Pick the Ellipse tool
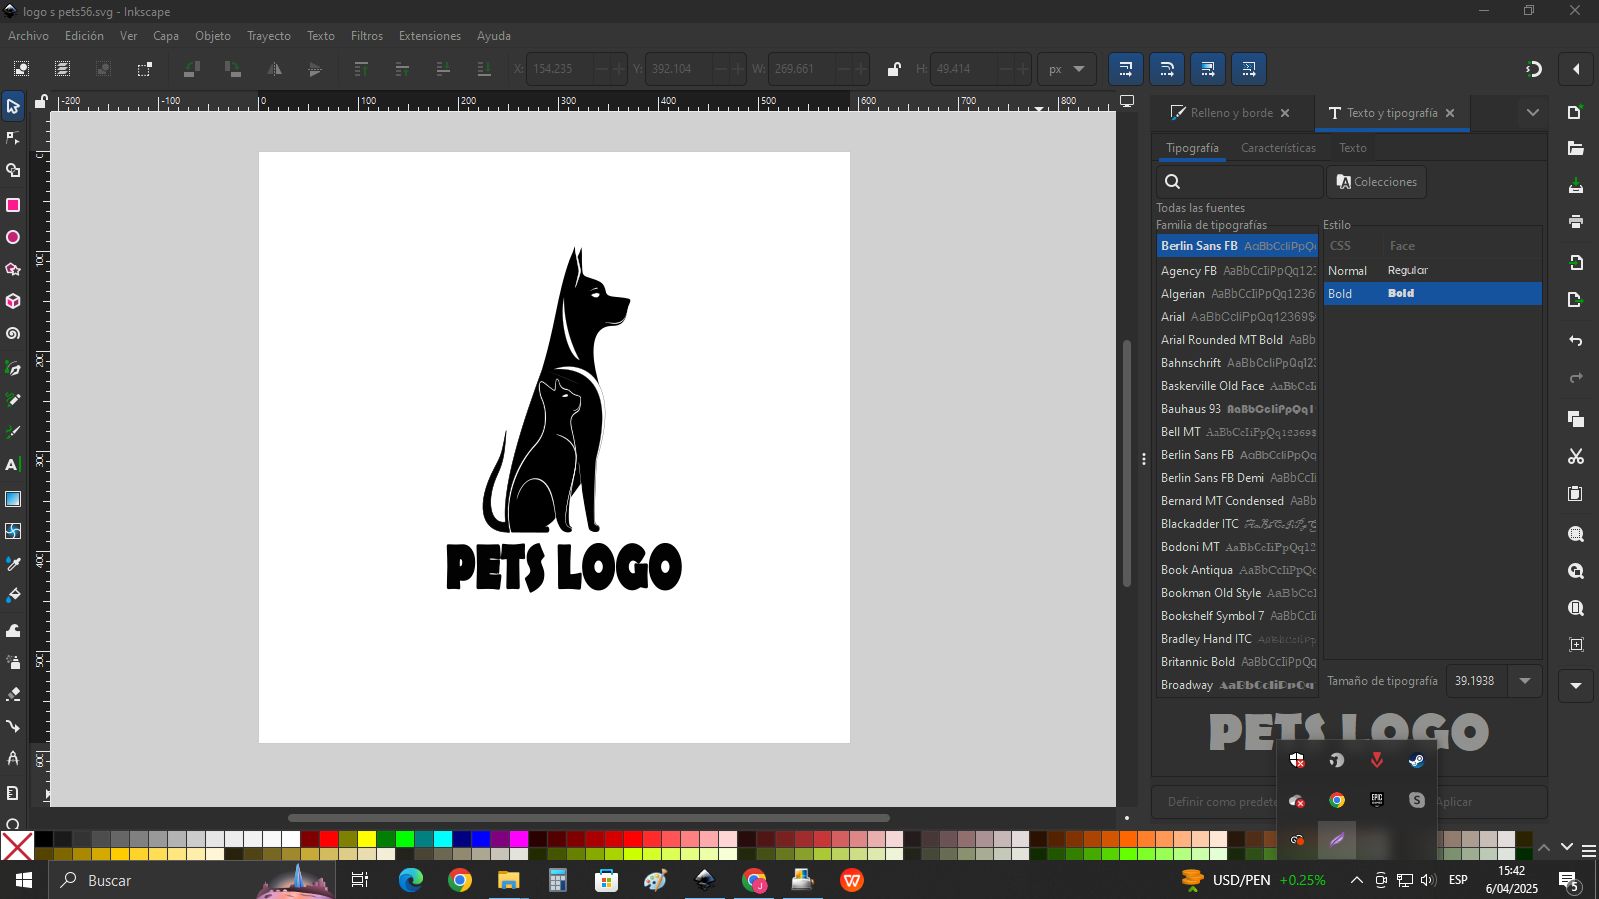This screenshot has height=899, width=1599. tap(13, 238)
